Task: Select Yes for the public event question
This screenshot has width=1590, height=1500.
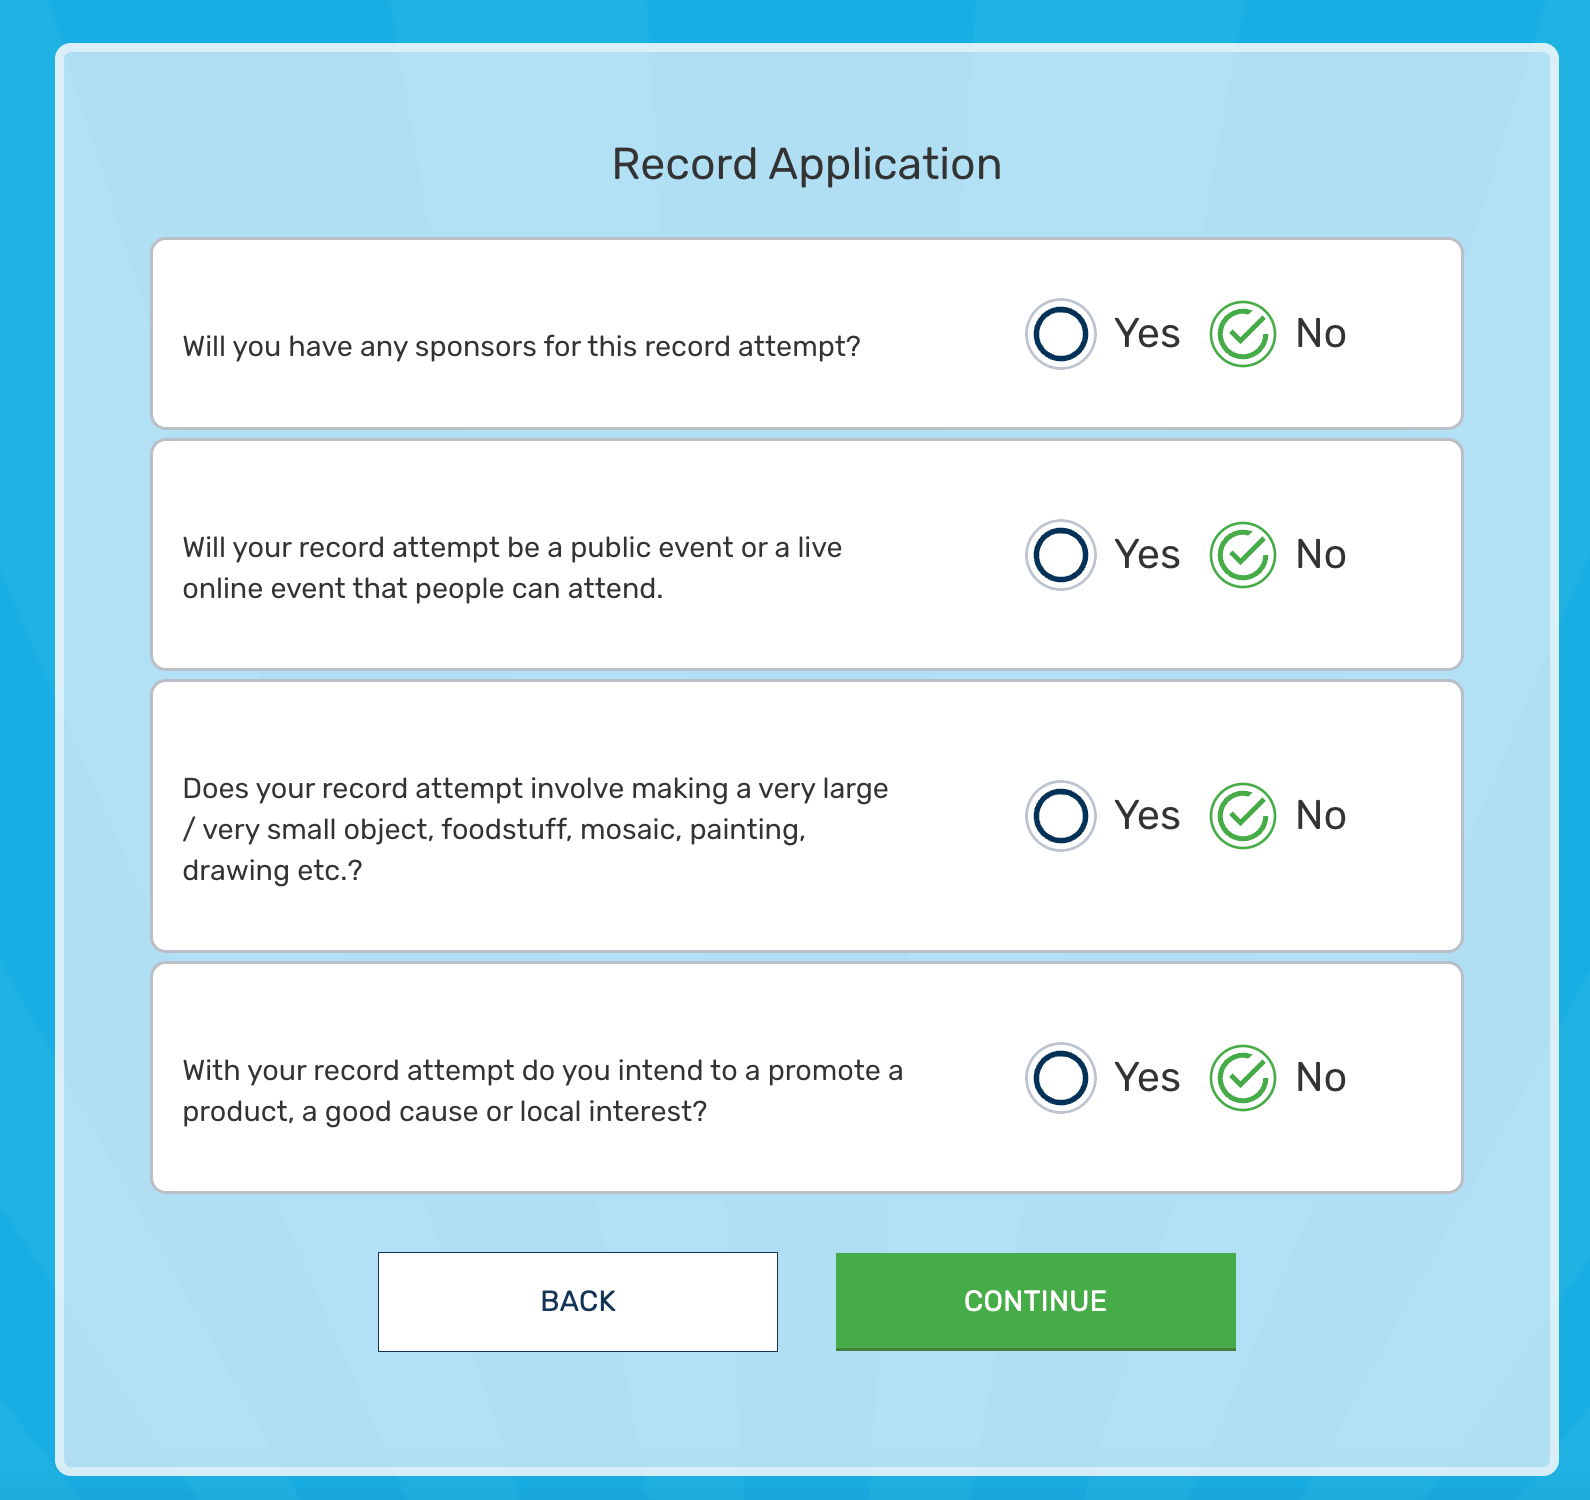Action: pos(1060,555)
